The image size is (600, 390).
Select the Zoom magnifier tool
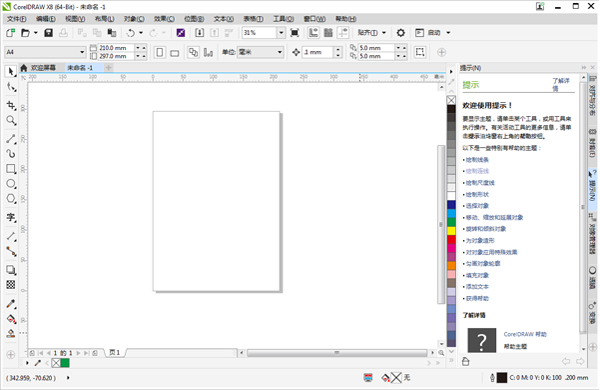[x=11, y=121]
